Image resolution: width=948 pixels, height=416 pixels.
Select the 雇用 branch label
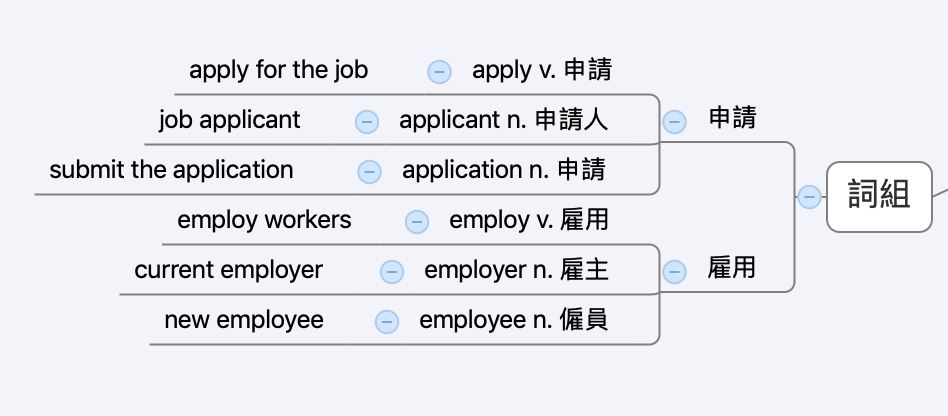coord(732,267)
